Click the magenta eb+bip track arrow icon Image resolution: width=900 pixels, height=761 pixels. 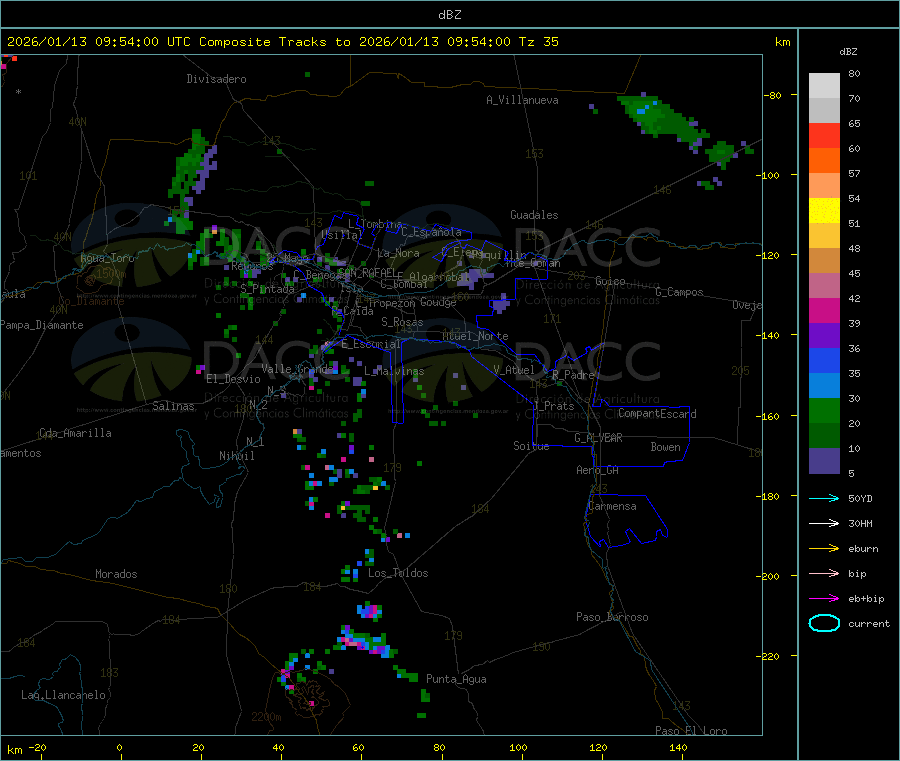[x=824, y=598]
